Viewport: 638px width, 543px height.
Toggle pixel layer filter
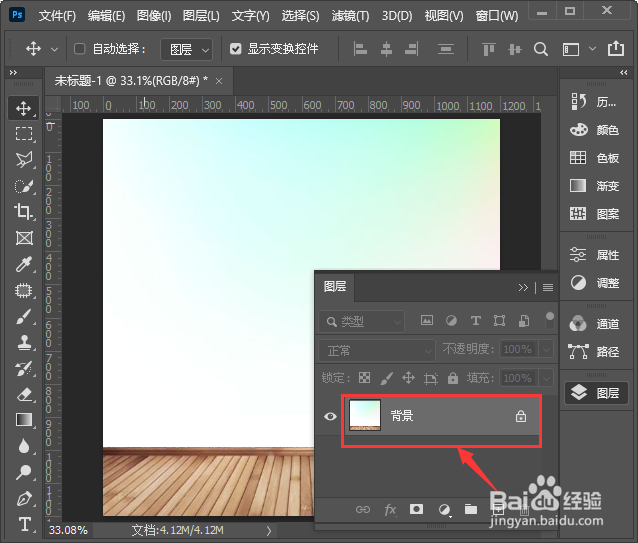click(426, 321)
